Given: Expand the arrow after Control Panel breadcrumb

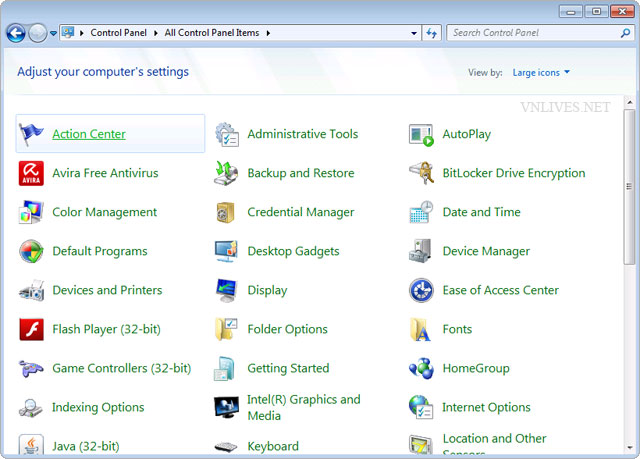Looking at the screenshot, I should pyautogui.click(x=156, y=33).
